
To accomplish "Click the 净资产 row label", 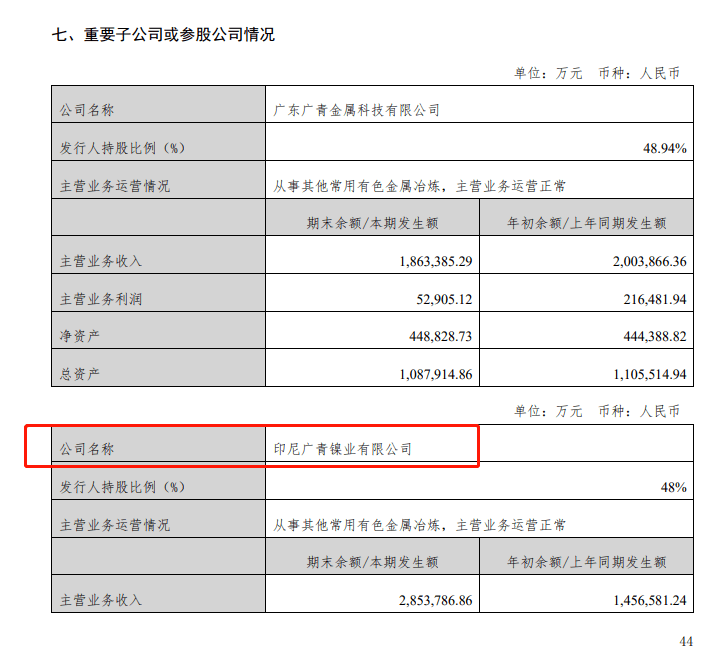I will (x=79, y=336).
